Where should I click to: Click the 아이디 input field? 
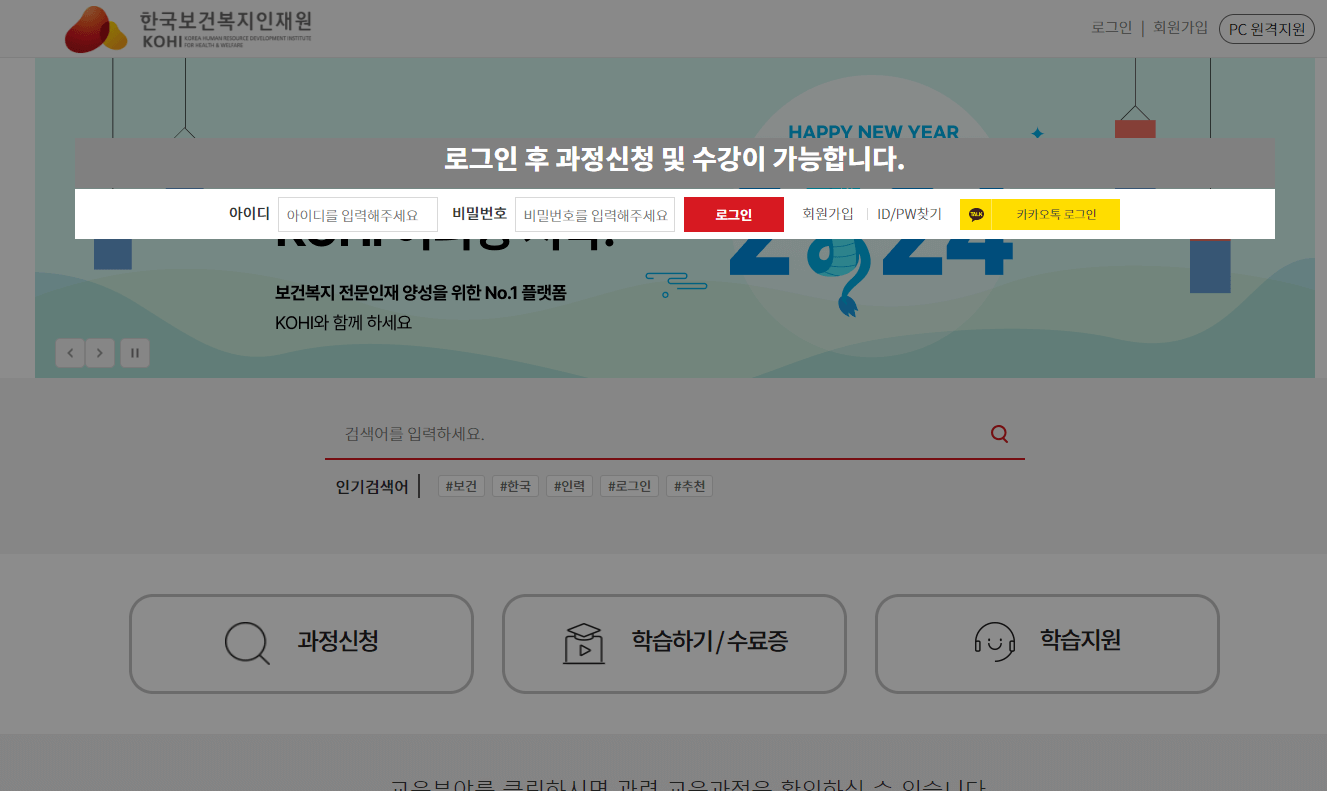(x=359, y=213)
